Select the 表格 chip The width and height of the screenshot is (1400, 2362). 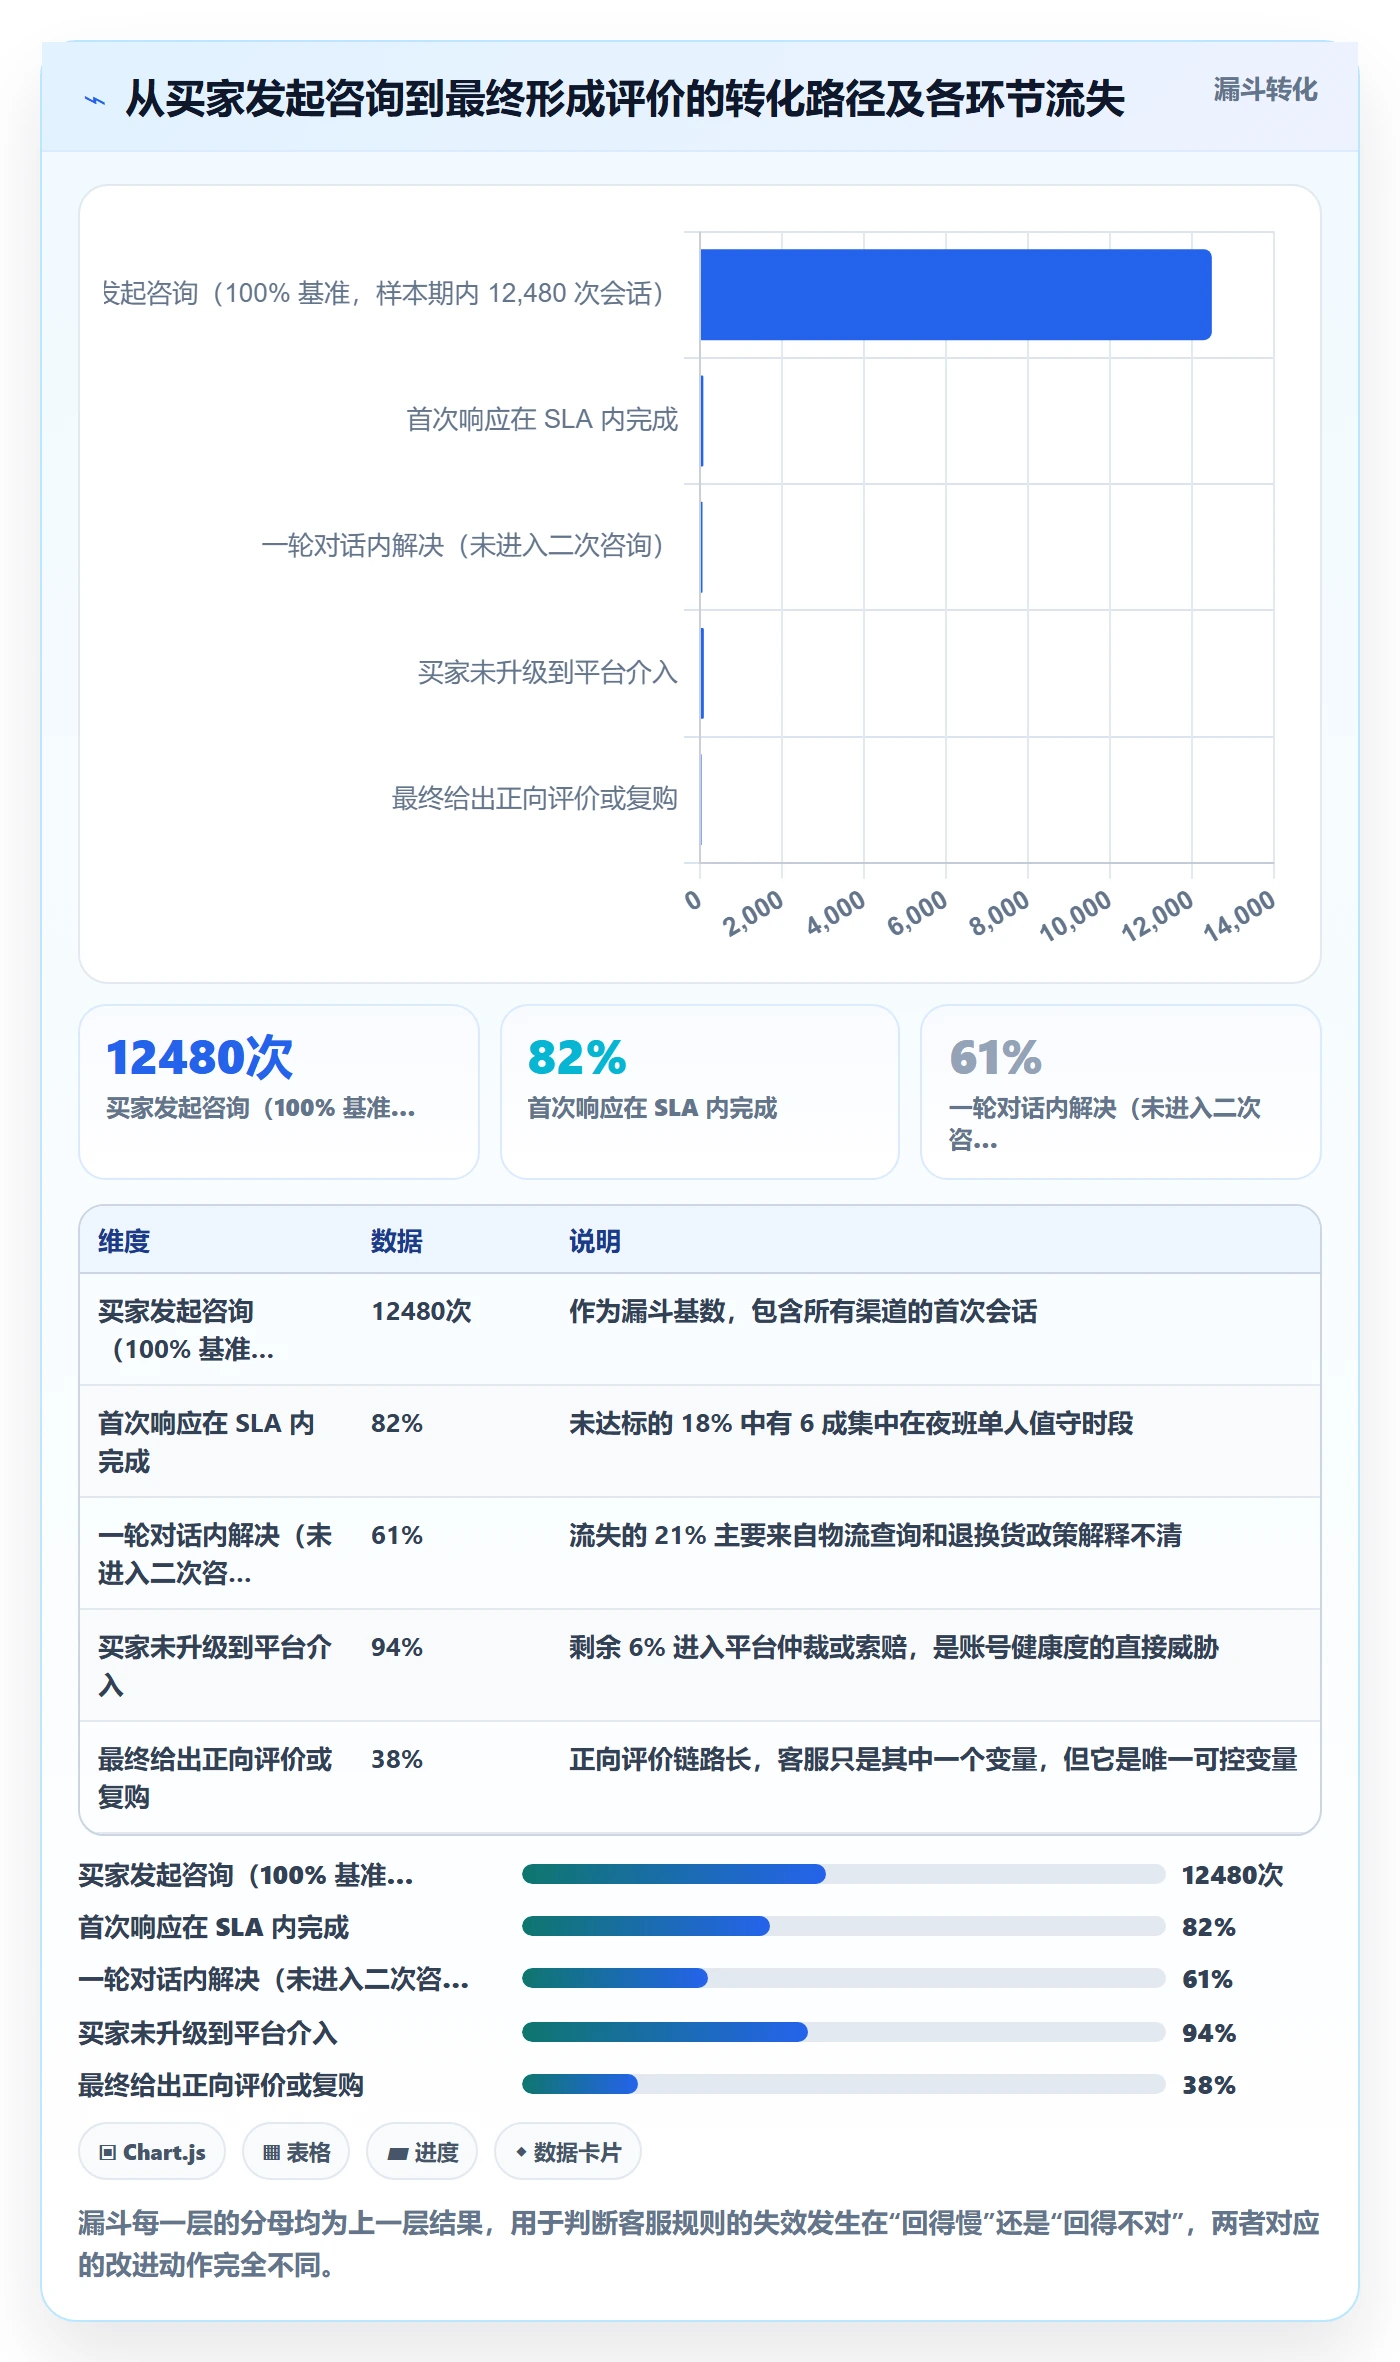point(296,2152)
